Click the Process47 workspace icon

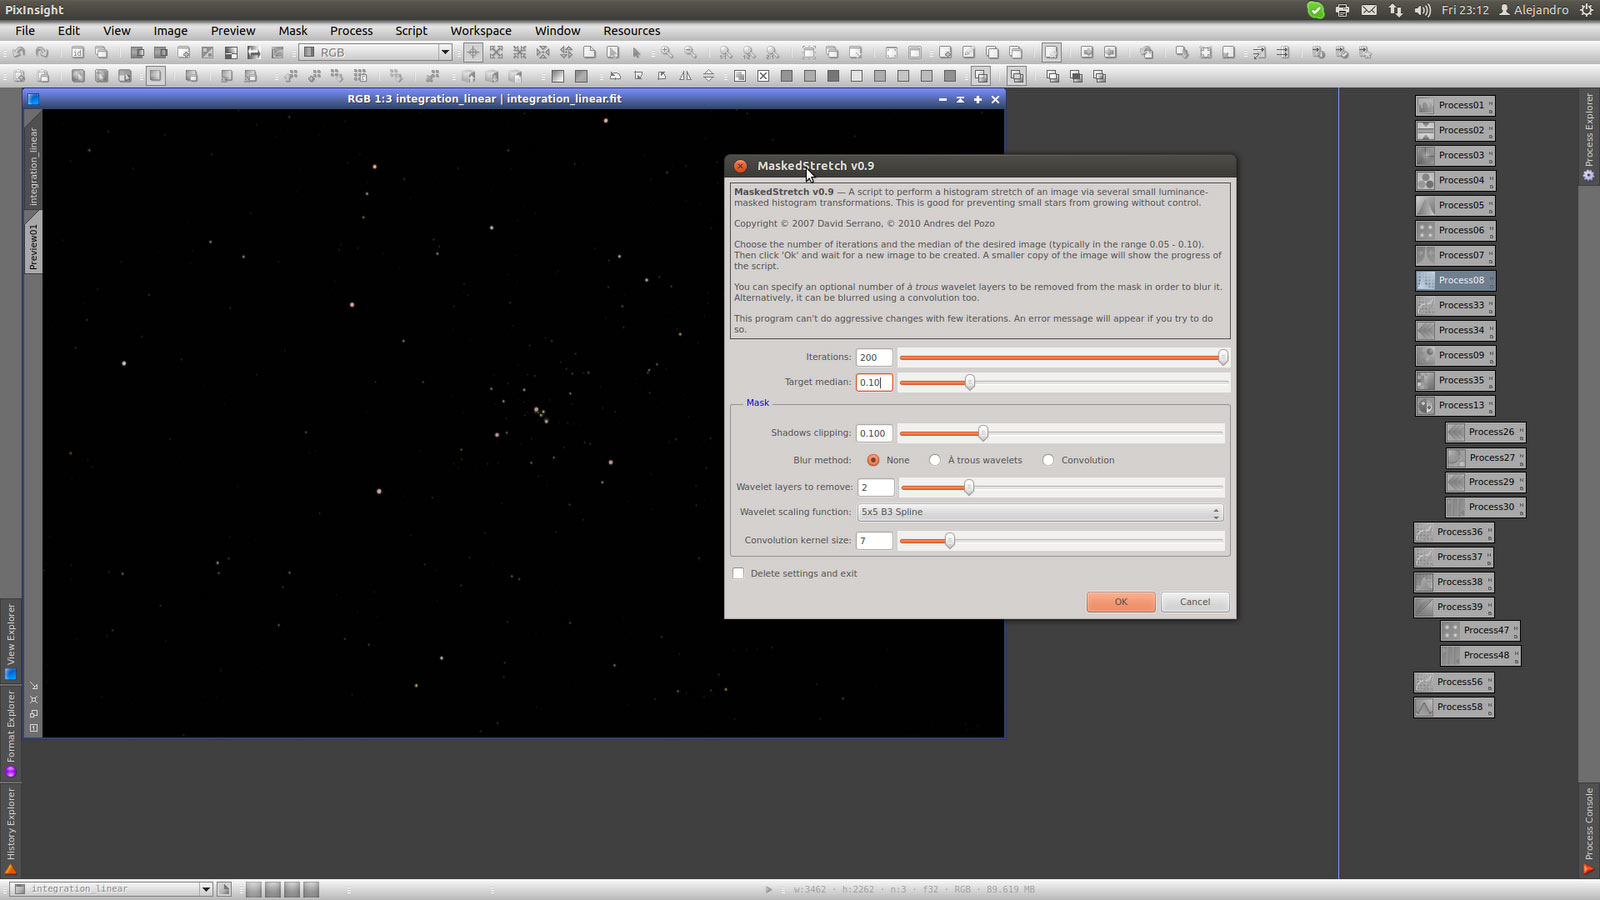point(1480,630)
